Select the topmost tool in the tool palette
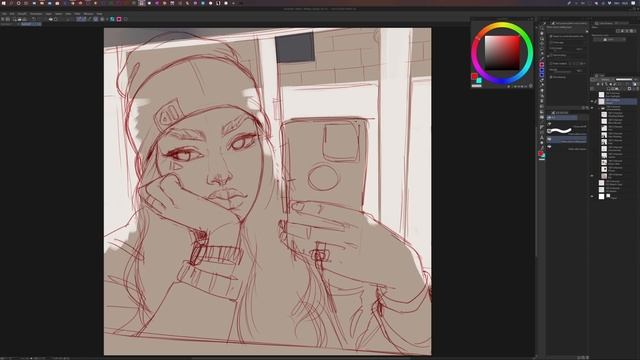The image size is (640, 360). pyautogui.click(x=542, y=27)
